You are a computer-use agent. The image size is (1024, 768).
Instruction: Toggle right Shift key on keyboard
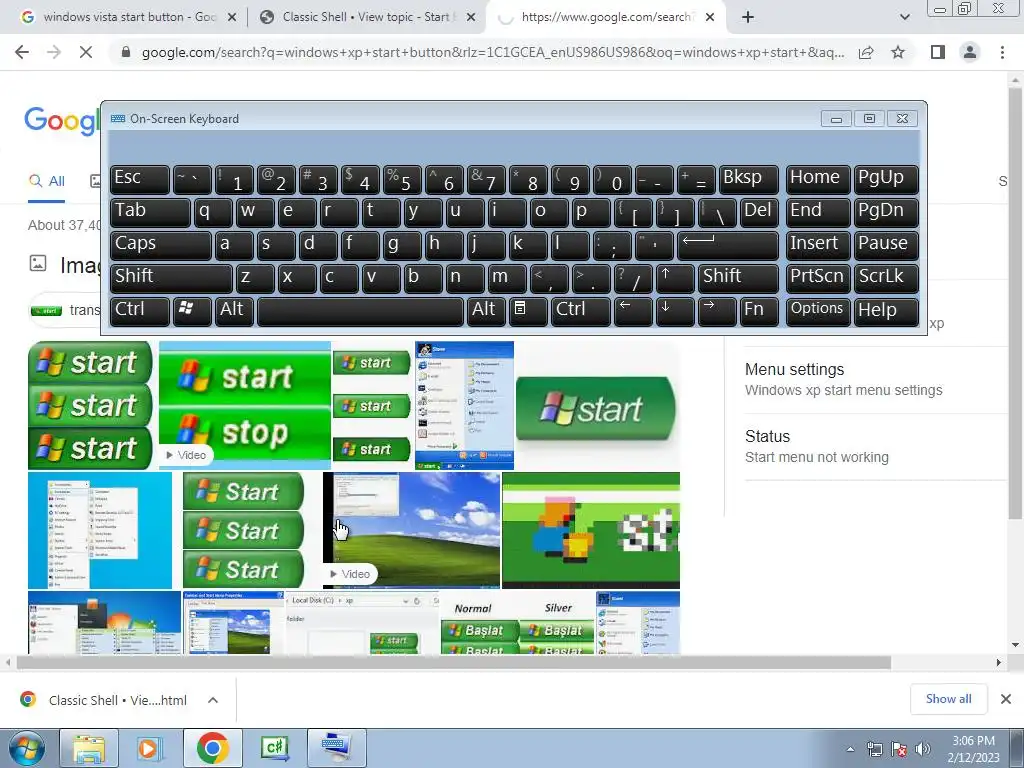(x=738, y=278)
